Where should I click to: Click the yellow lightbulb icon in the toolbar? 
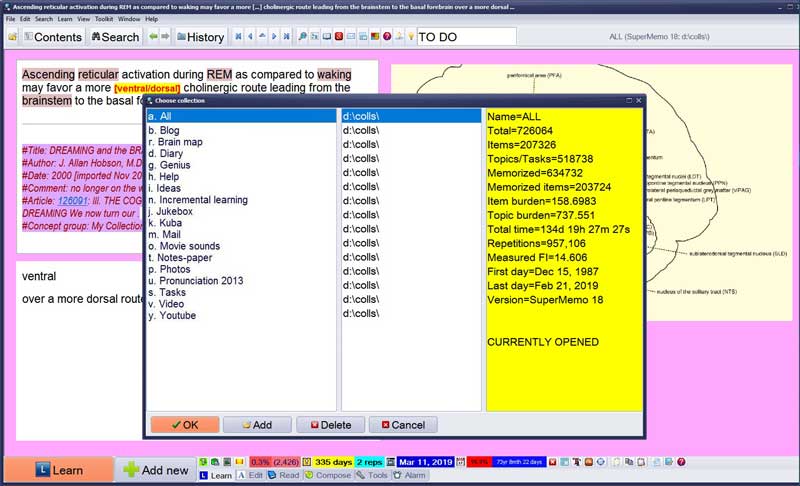click(x=409, y=37)
